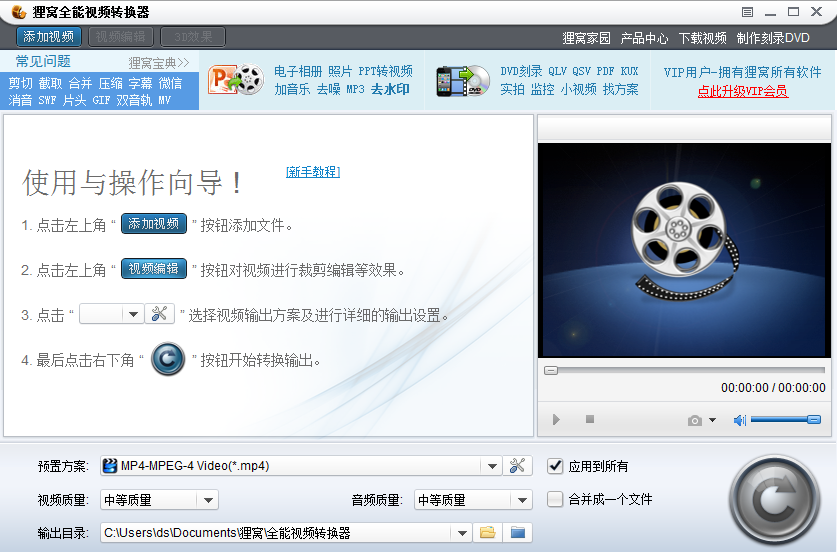
Task: Stop playback with the stop button
Action: coord(589,420)
